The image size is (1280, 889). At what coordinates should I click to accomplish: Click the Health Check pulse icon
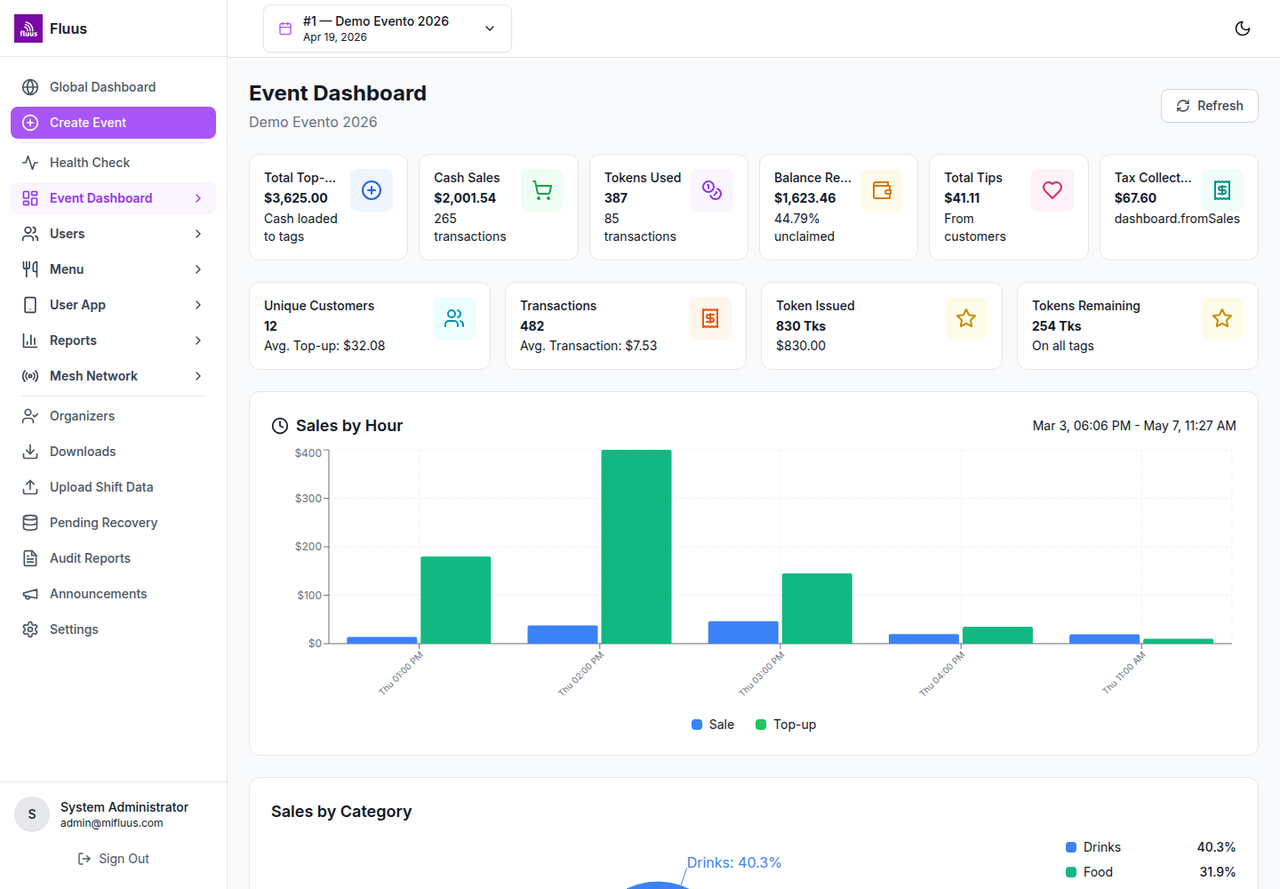click(30, 162)
